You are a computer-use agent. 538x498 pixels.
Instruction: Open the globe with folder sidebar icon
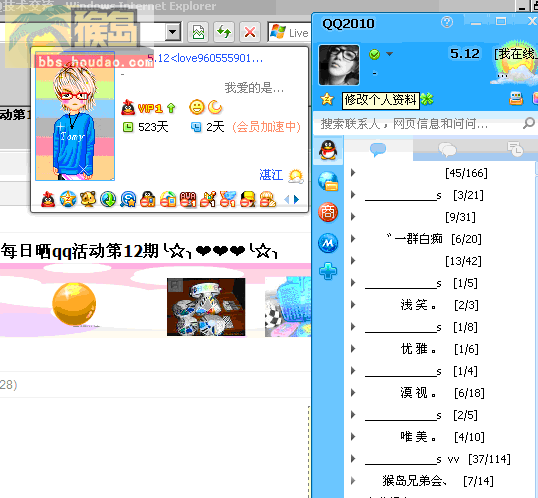[328, 181]
